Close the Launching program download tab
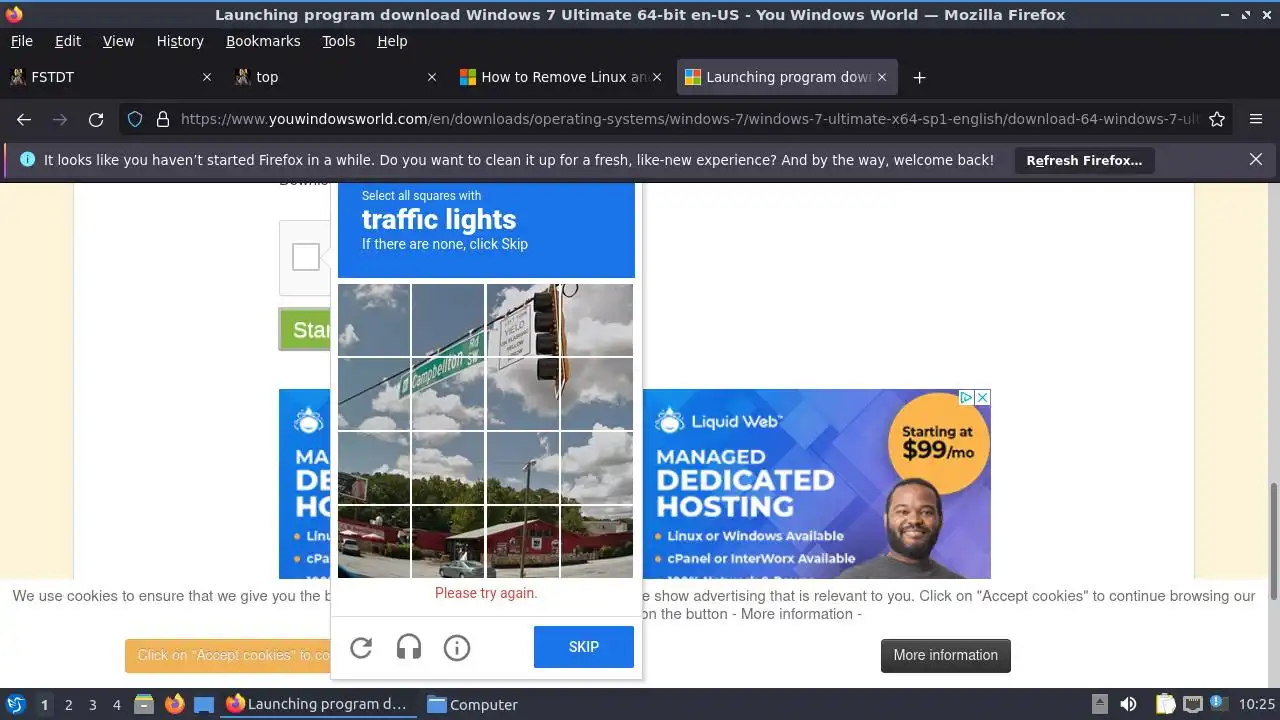 point(882,77)
